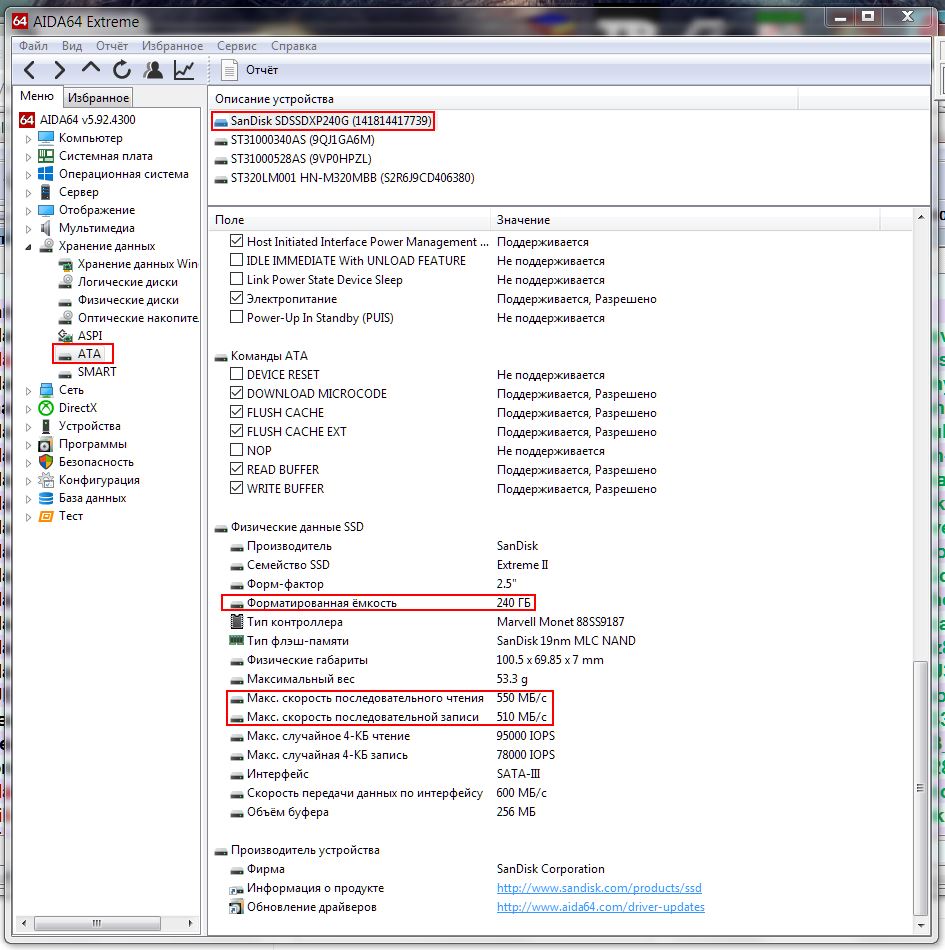Viewport: 945px width, 950px height.
Task: Toggle the FLUSH CACHE EXT checkbox
Action: pos(236,431)
